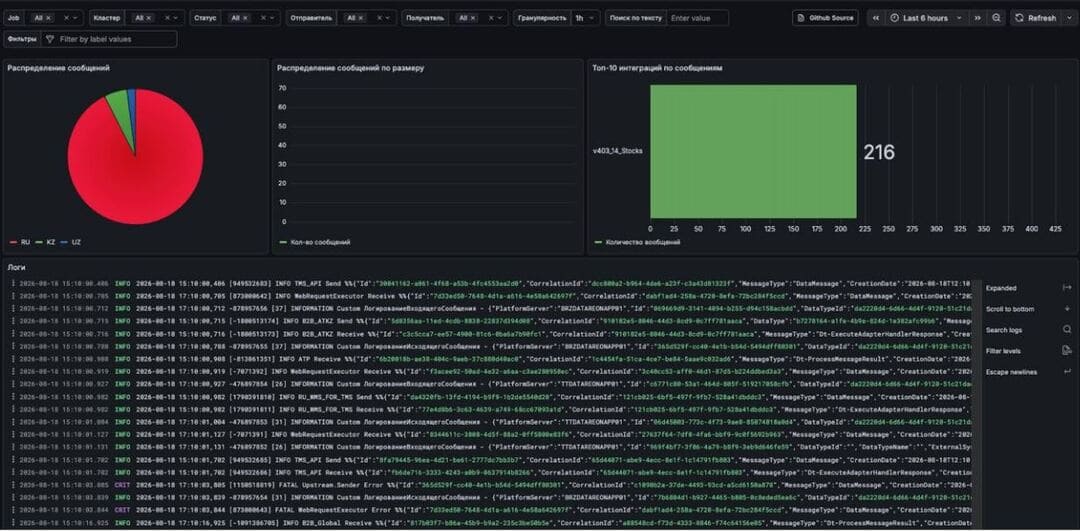The height and width of the screenshot is (531, 1080).
Task: Click the v403_14_Stocks green bar
Action: [753, 152]
